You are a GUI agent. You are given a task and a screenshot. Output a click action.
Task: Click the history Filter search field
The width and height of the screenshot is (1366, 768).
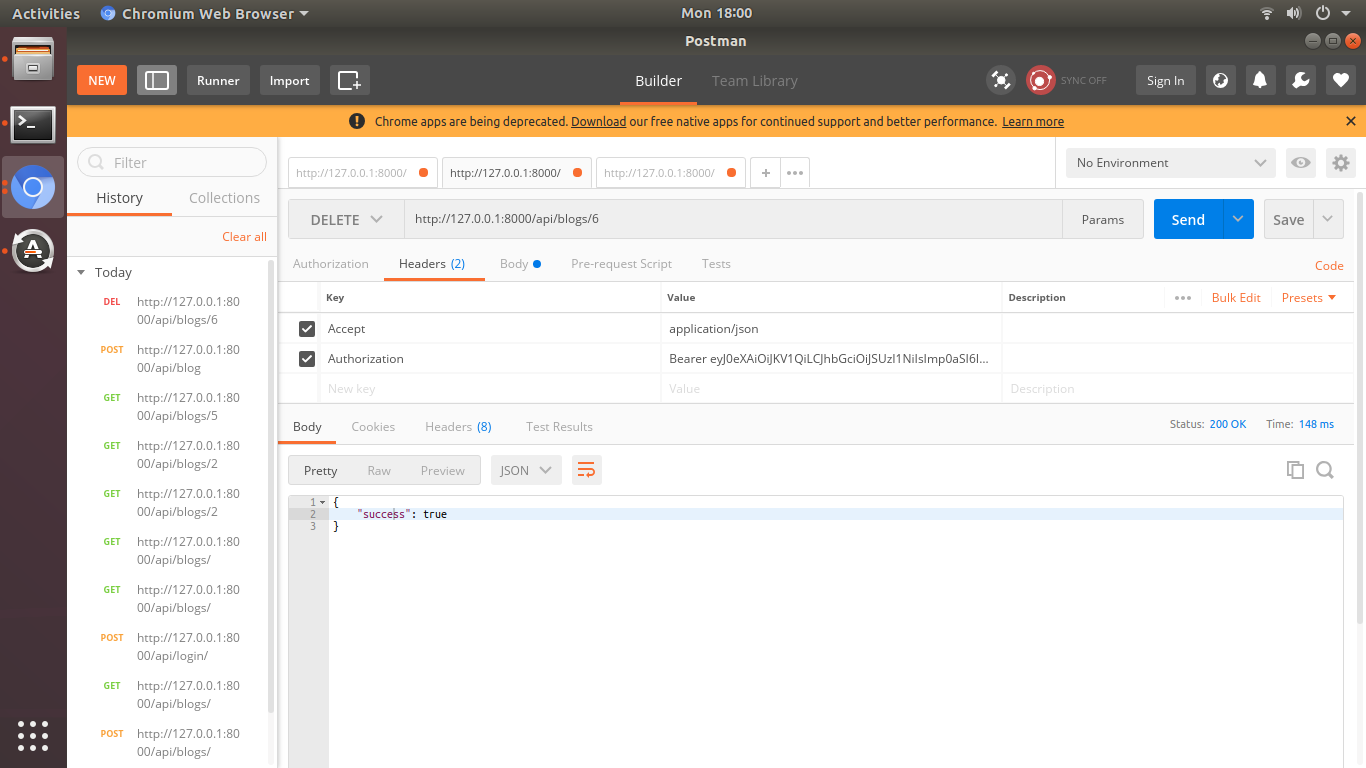tap(172, 162)
